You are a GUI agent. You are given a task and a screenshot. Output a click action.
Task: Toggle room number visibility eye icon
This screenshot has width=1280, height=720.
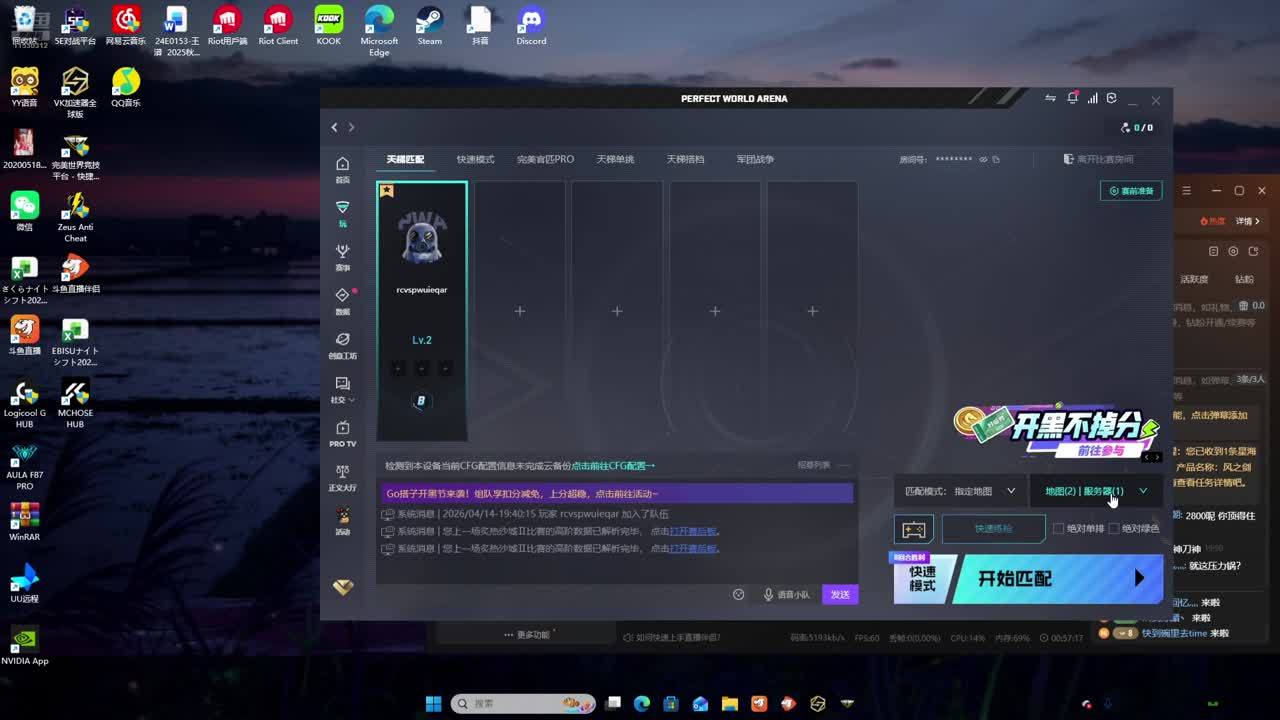(983, 159)
